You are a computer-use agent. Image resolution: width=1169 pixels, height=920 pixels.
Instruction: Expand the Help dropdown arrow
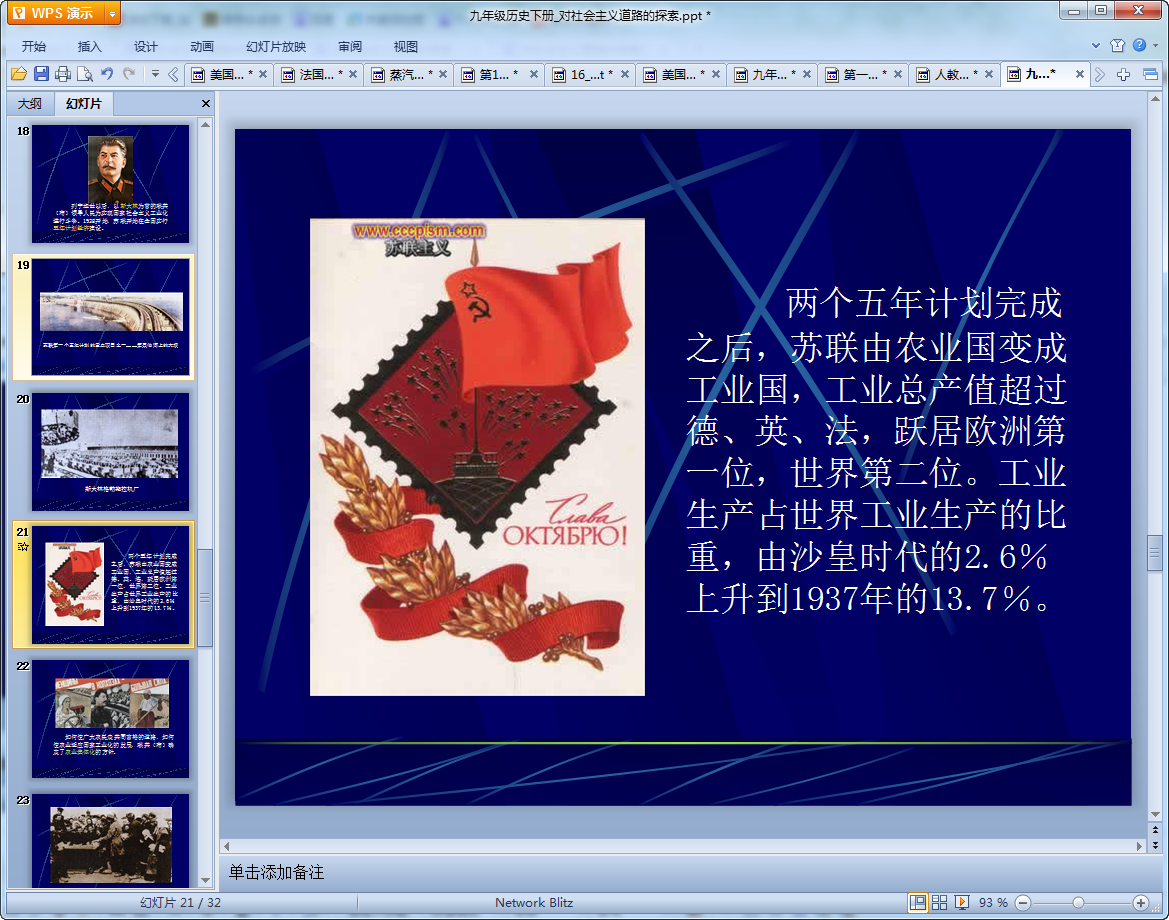click(x=1156, y=45)
